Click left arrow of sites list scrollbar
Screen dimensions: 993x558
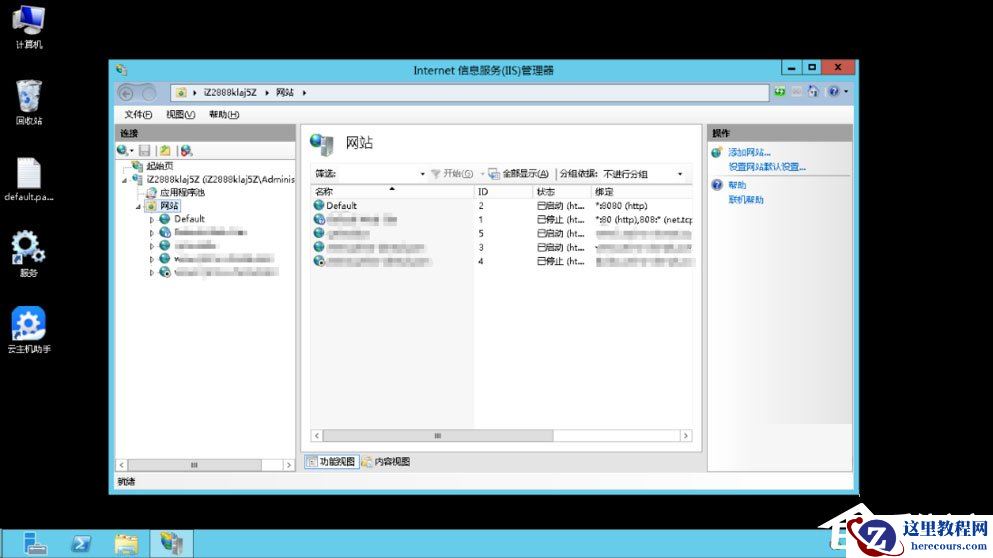point(317,436)
